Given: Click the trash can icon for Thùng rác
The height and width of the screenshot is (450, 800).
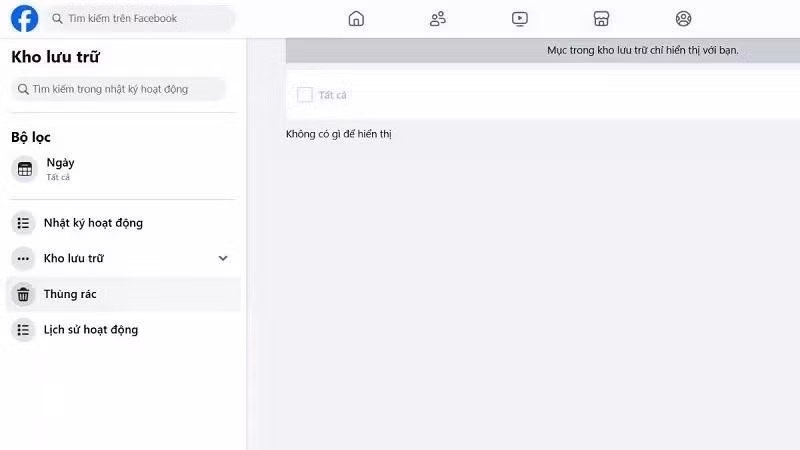Looking at the screenshot, I should coord(24,294).
